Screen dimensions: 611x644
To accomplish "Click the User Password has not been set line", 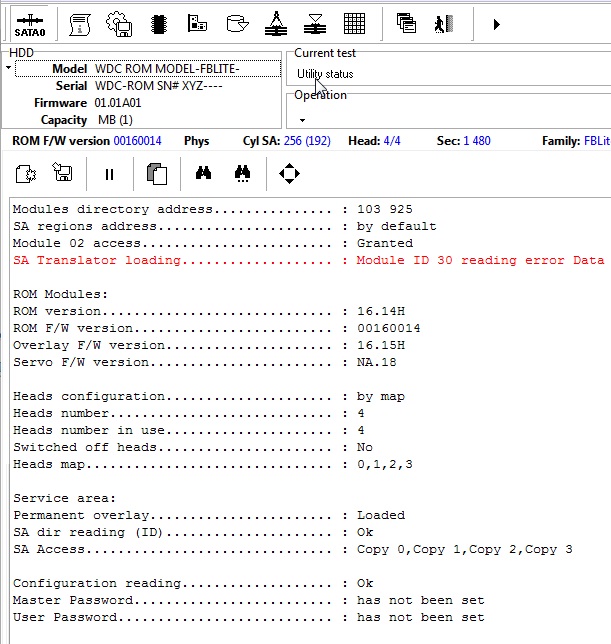I will pyautogui.click(x=248, y=617).
